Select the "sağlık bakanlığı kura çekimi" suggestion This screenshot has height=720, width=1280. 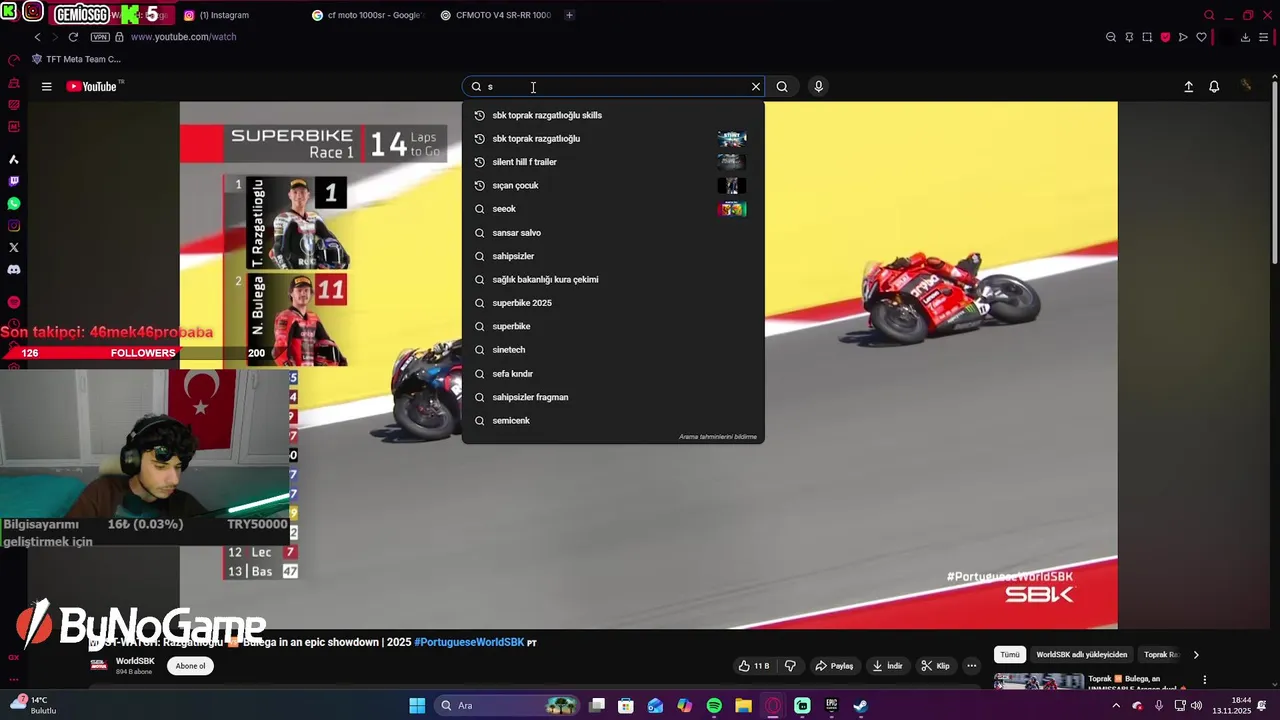[613, 280]
